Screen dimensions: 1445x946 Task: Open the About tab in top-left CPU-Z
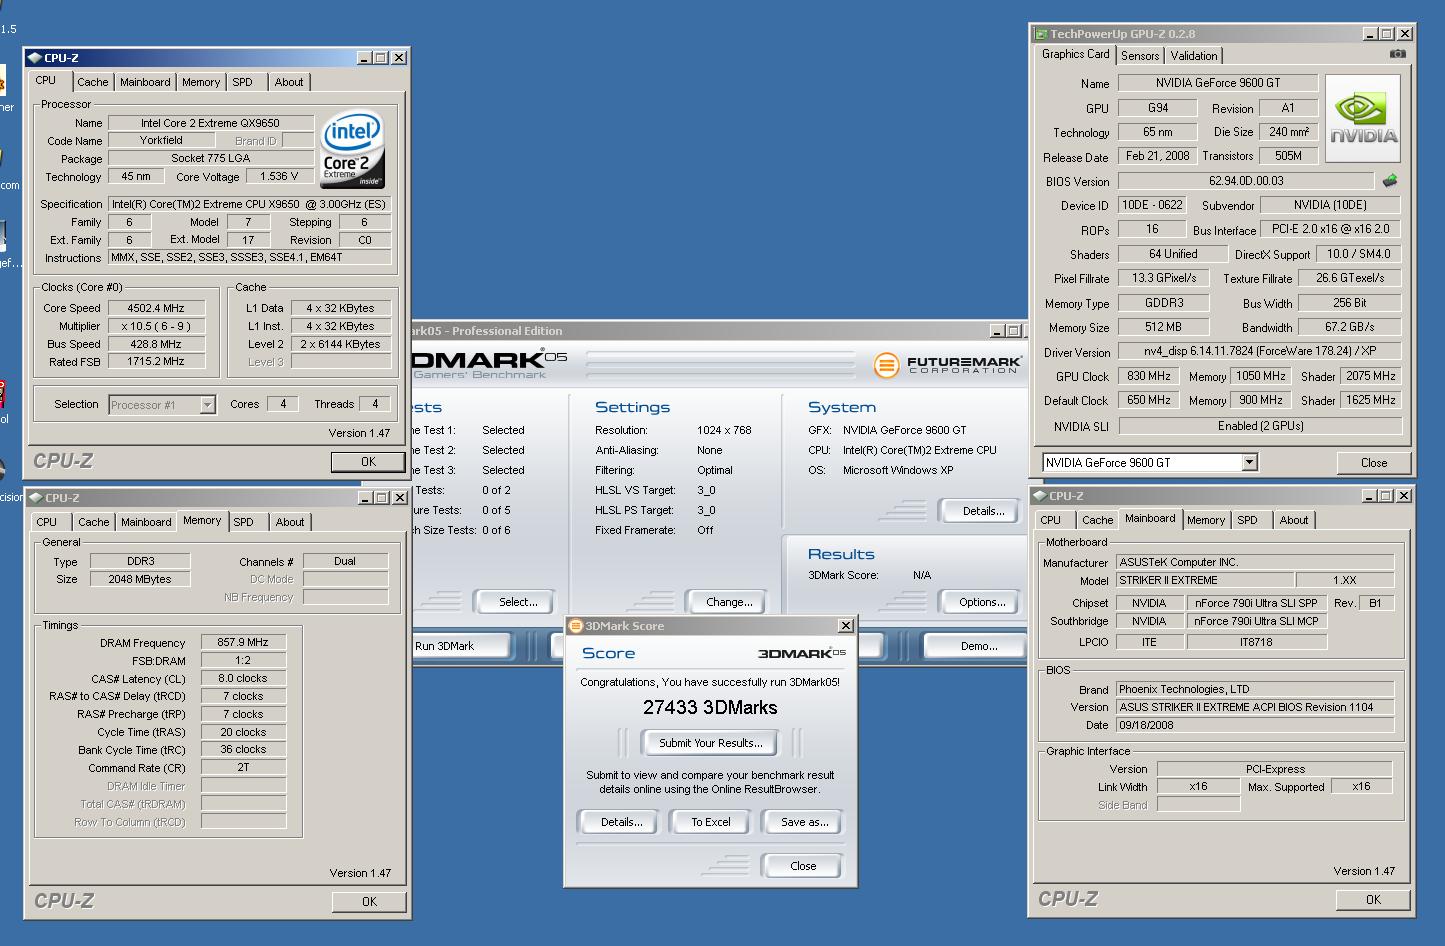point(289,82)
